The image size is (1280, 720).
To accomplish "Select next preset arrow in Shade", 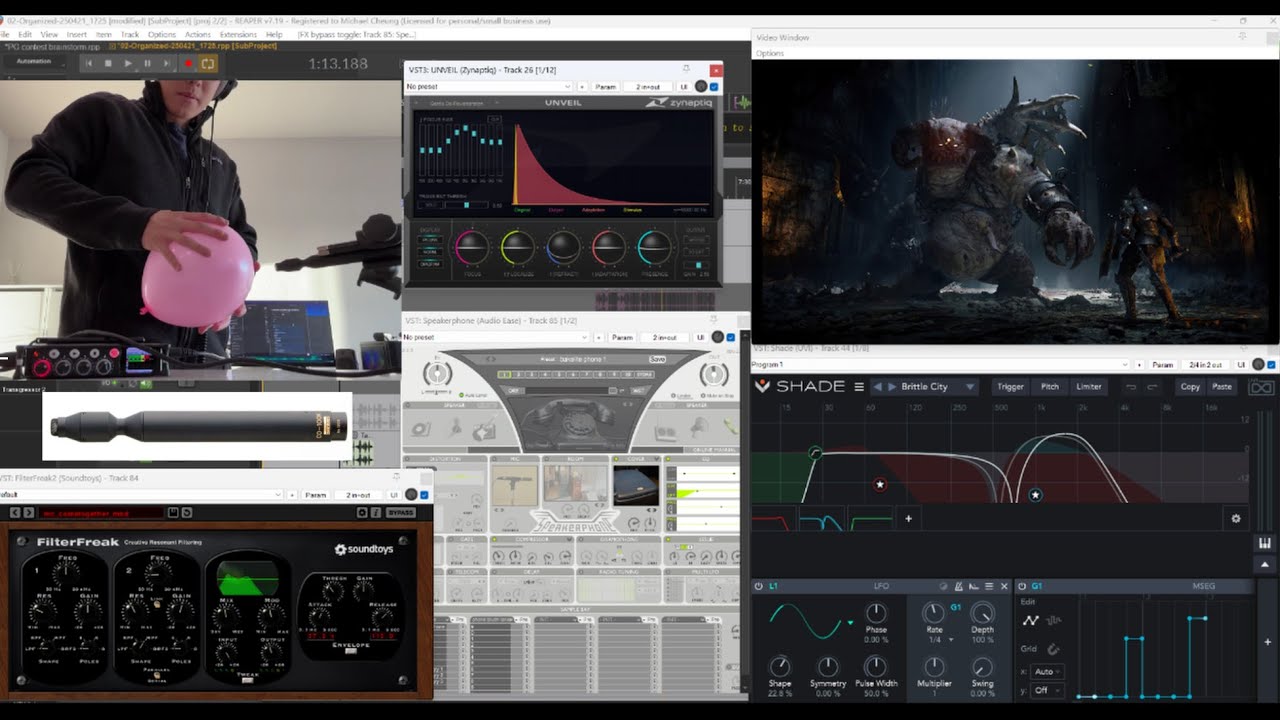I will coord(892,386).
